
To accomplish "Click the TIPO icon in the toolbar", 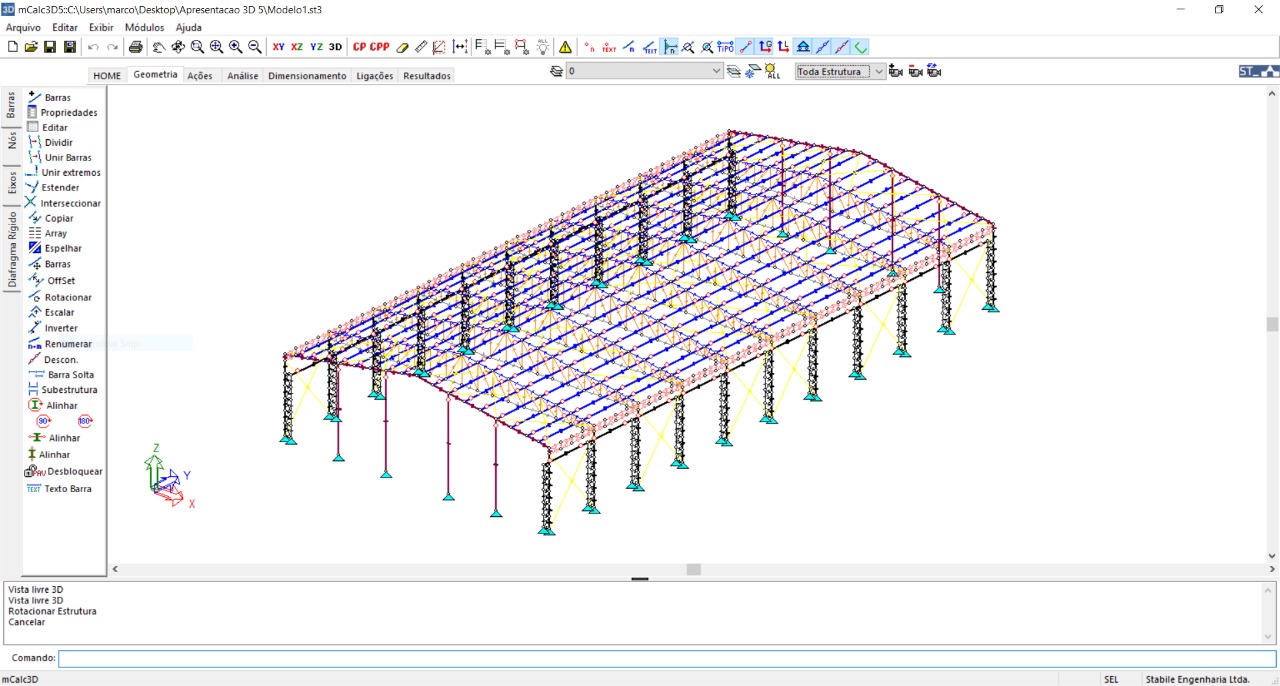I will pos(725,47).
